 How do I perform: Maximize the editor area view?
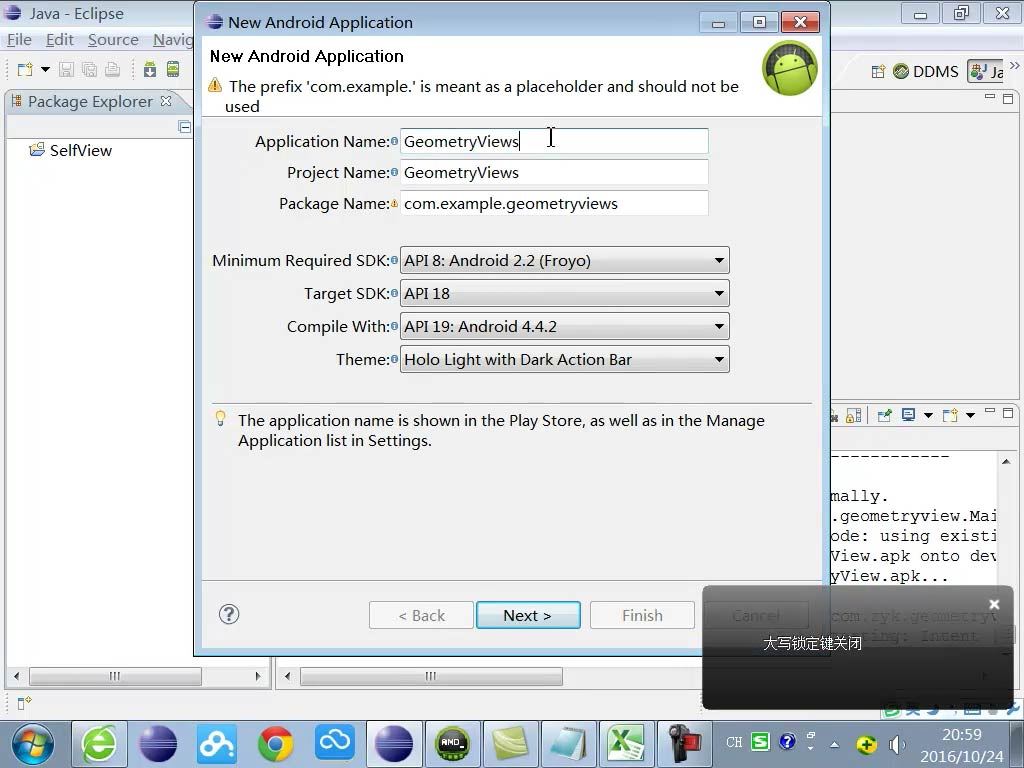(x=1008, y=99)
